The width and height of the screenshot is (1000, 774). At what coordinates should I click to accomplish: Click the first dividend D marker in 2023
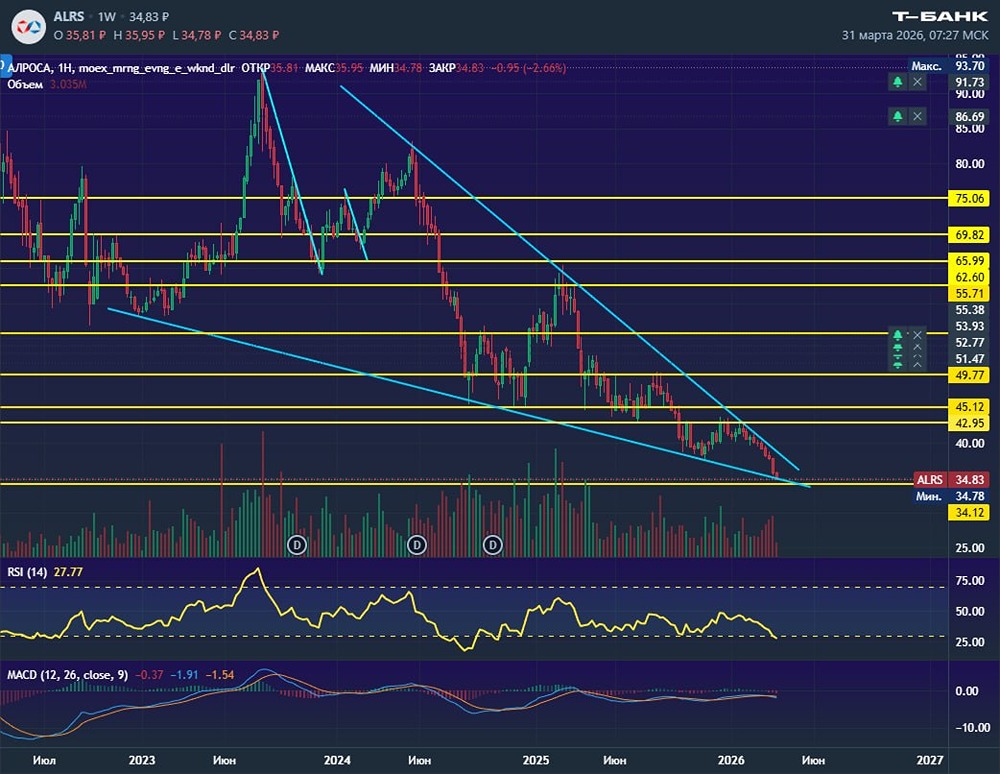point(296,544)
